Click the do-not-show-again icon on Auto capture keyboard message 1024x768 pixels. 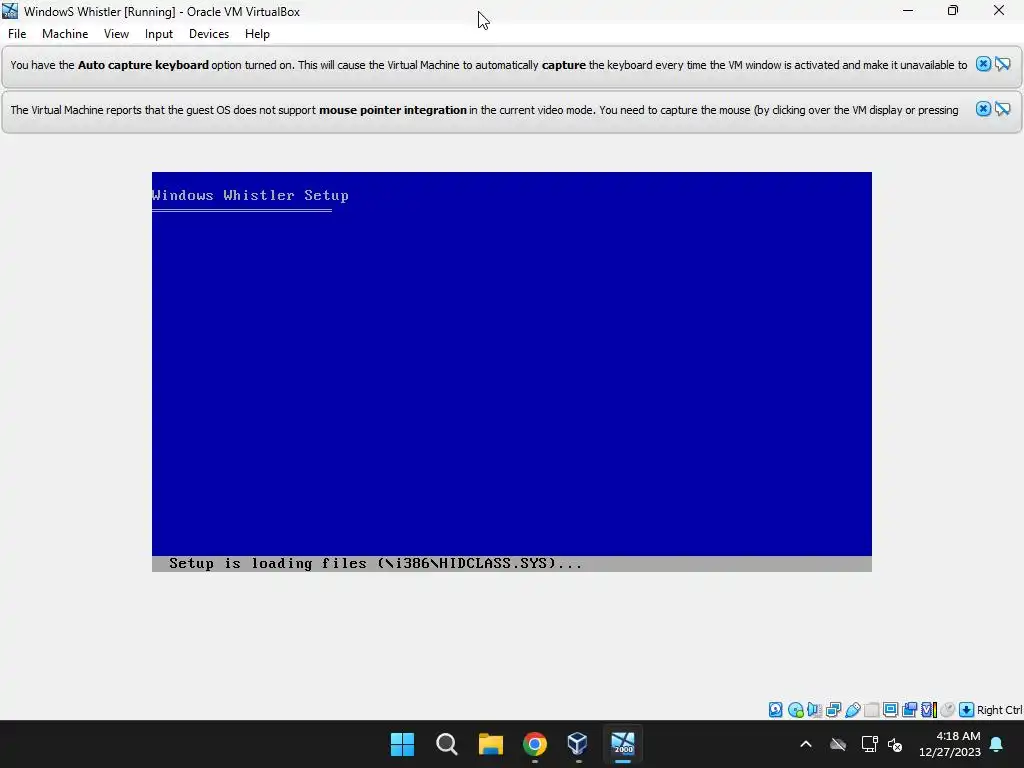coord(1002,64)
